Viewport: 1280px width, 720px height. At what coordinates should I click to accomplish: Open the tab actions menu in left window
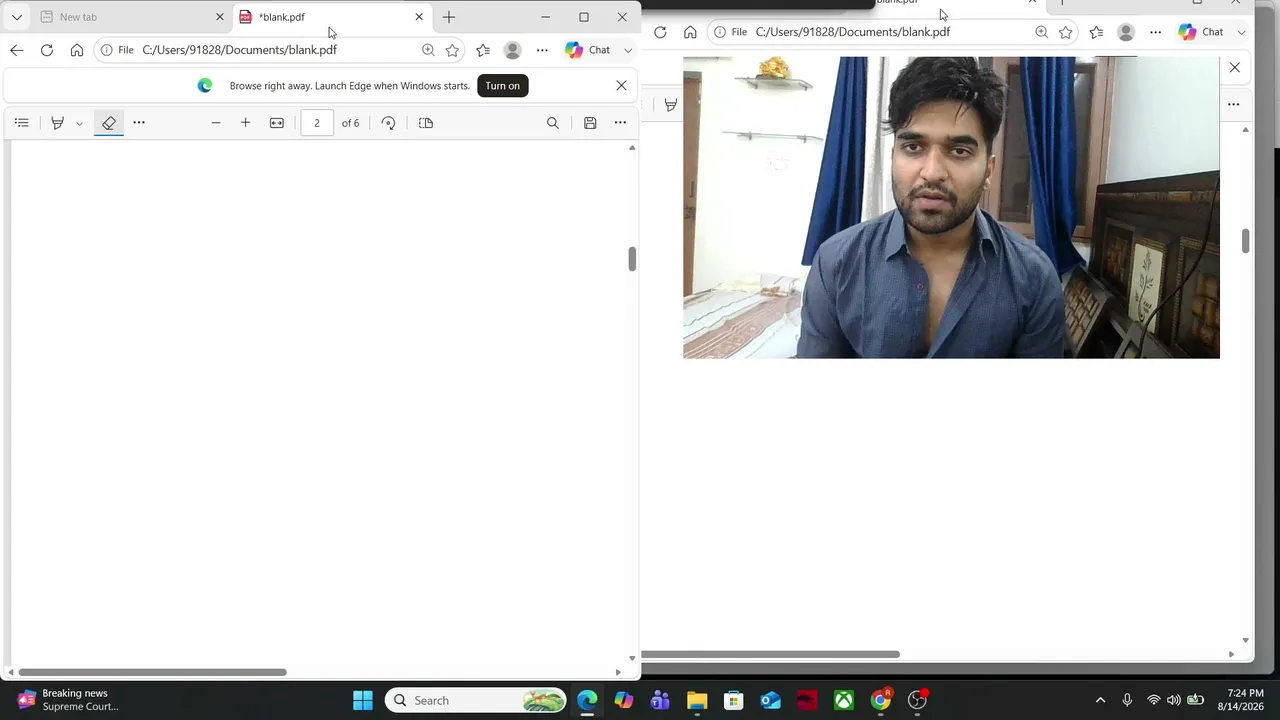point(16,17)
